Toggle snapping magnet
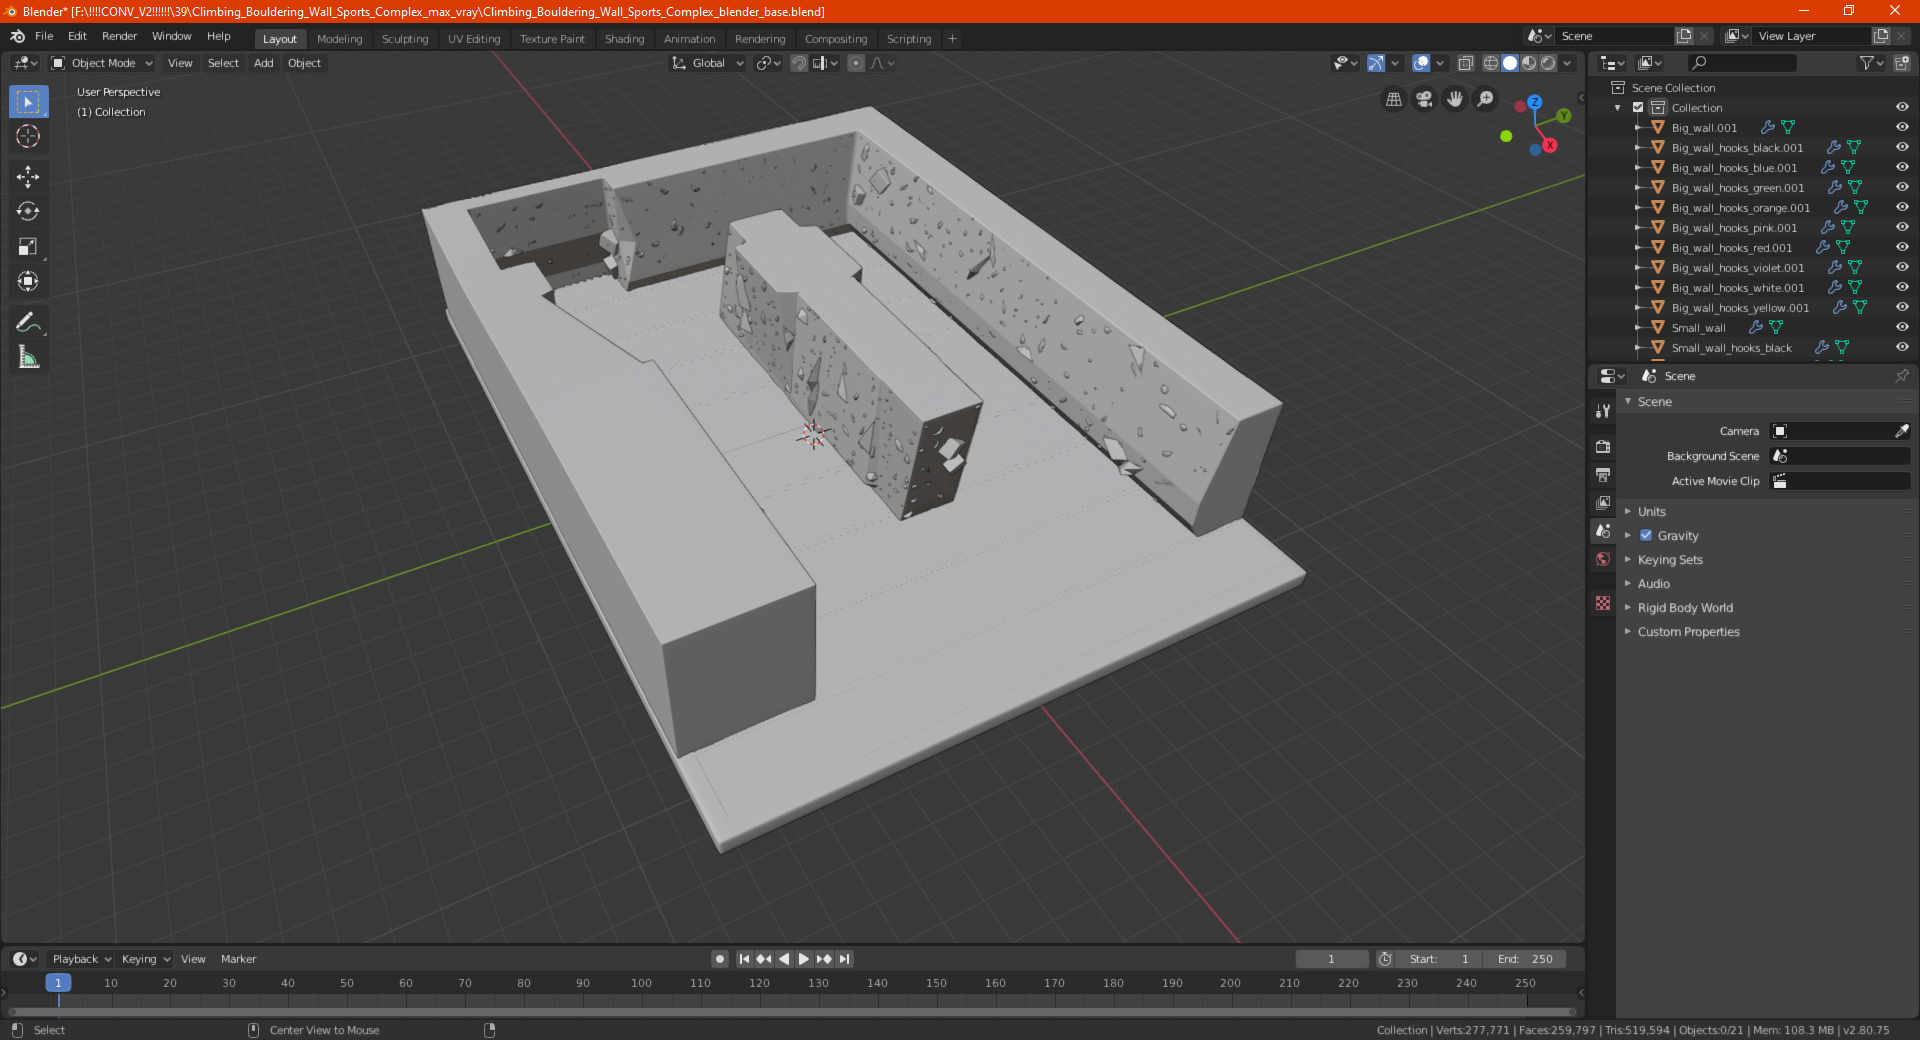 coord(799,63)
